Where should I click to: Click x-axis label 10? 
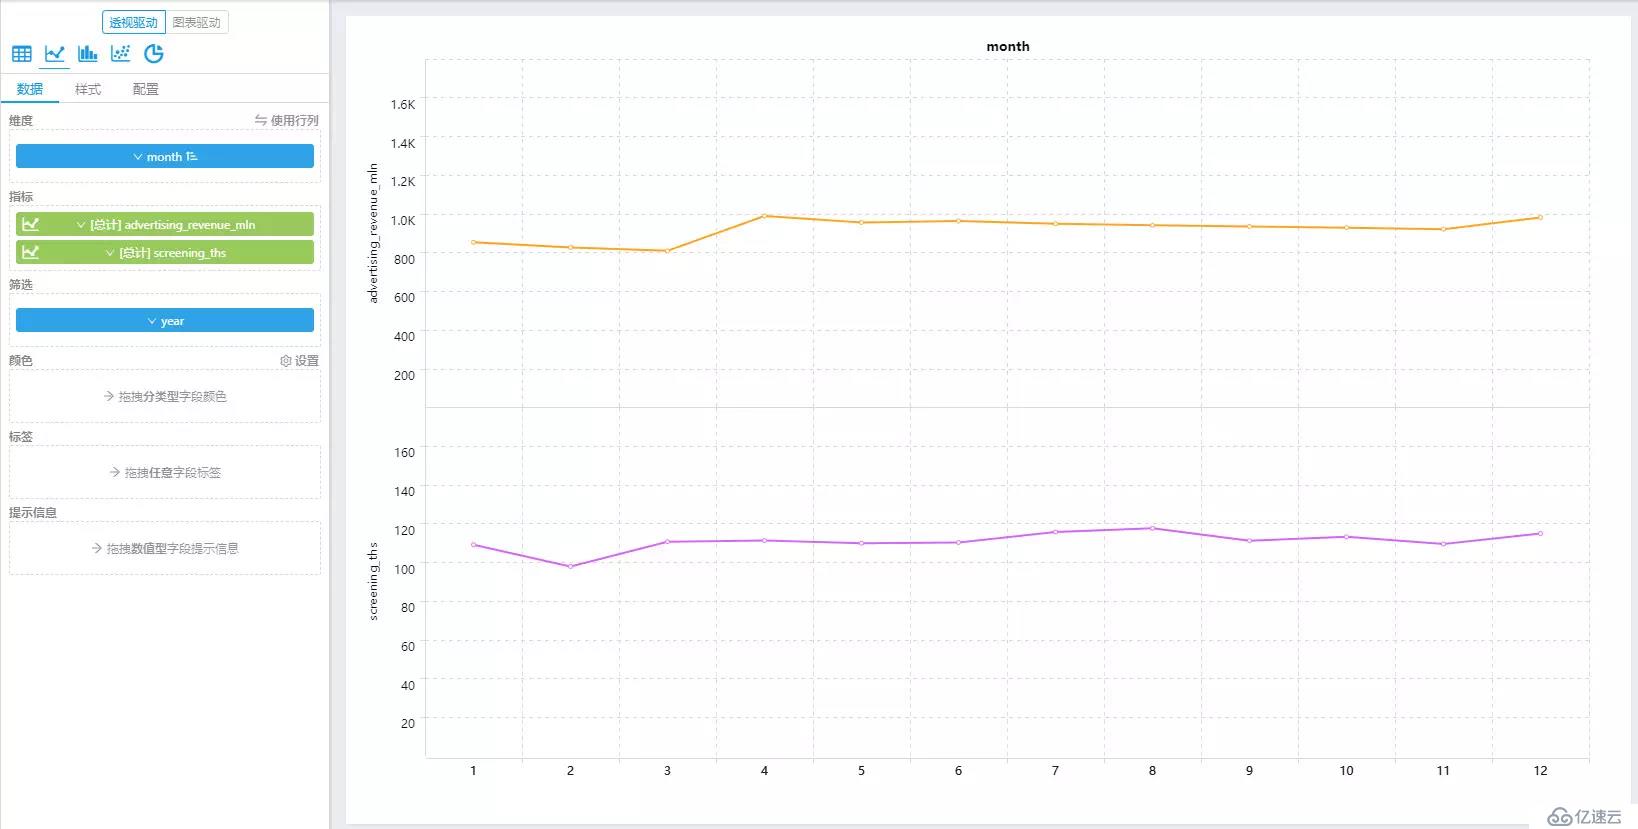[1346, 771]
